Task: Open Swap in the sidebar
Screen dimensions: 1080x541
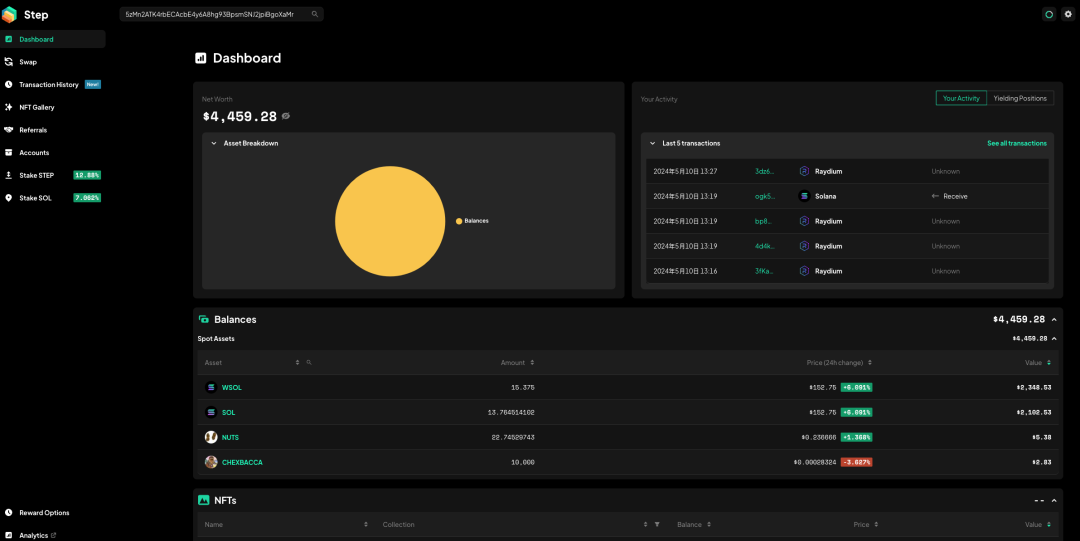Action: [x=28, y=62]
